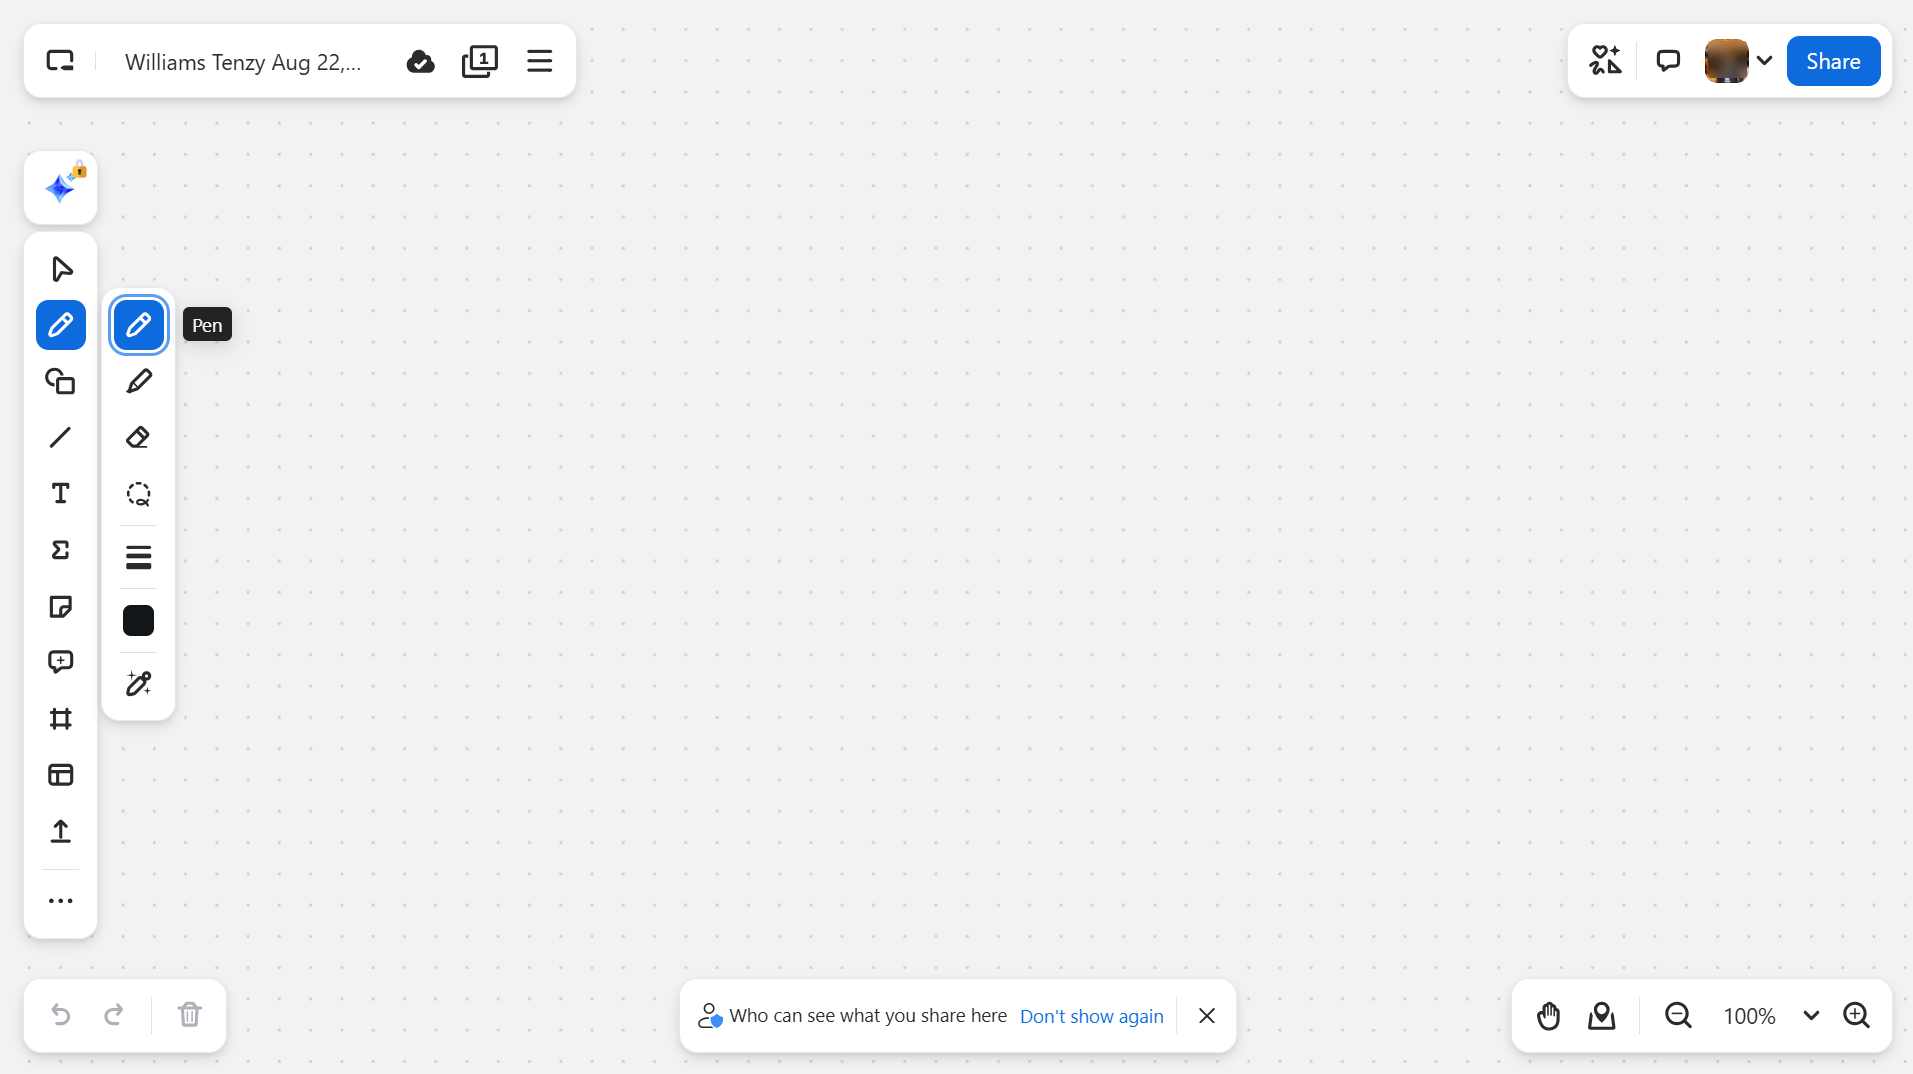
Task: Toggle comment mode in the top bar
Action: pyautogui.click(x=1667, y=60)
